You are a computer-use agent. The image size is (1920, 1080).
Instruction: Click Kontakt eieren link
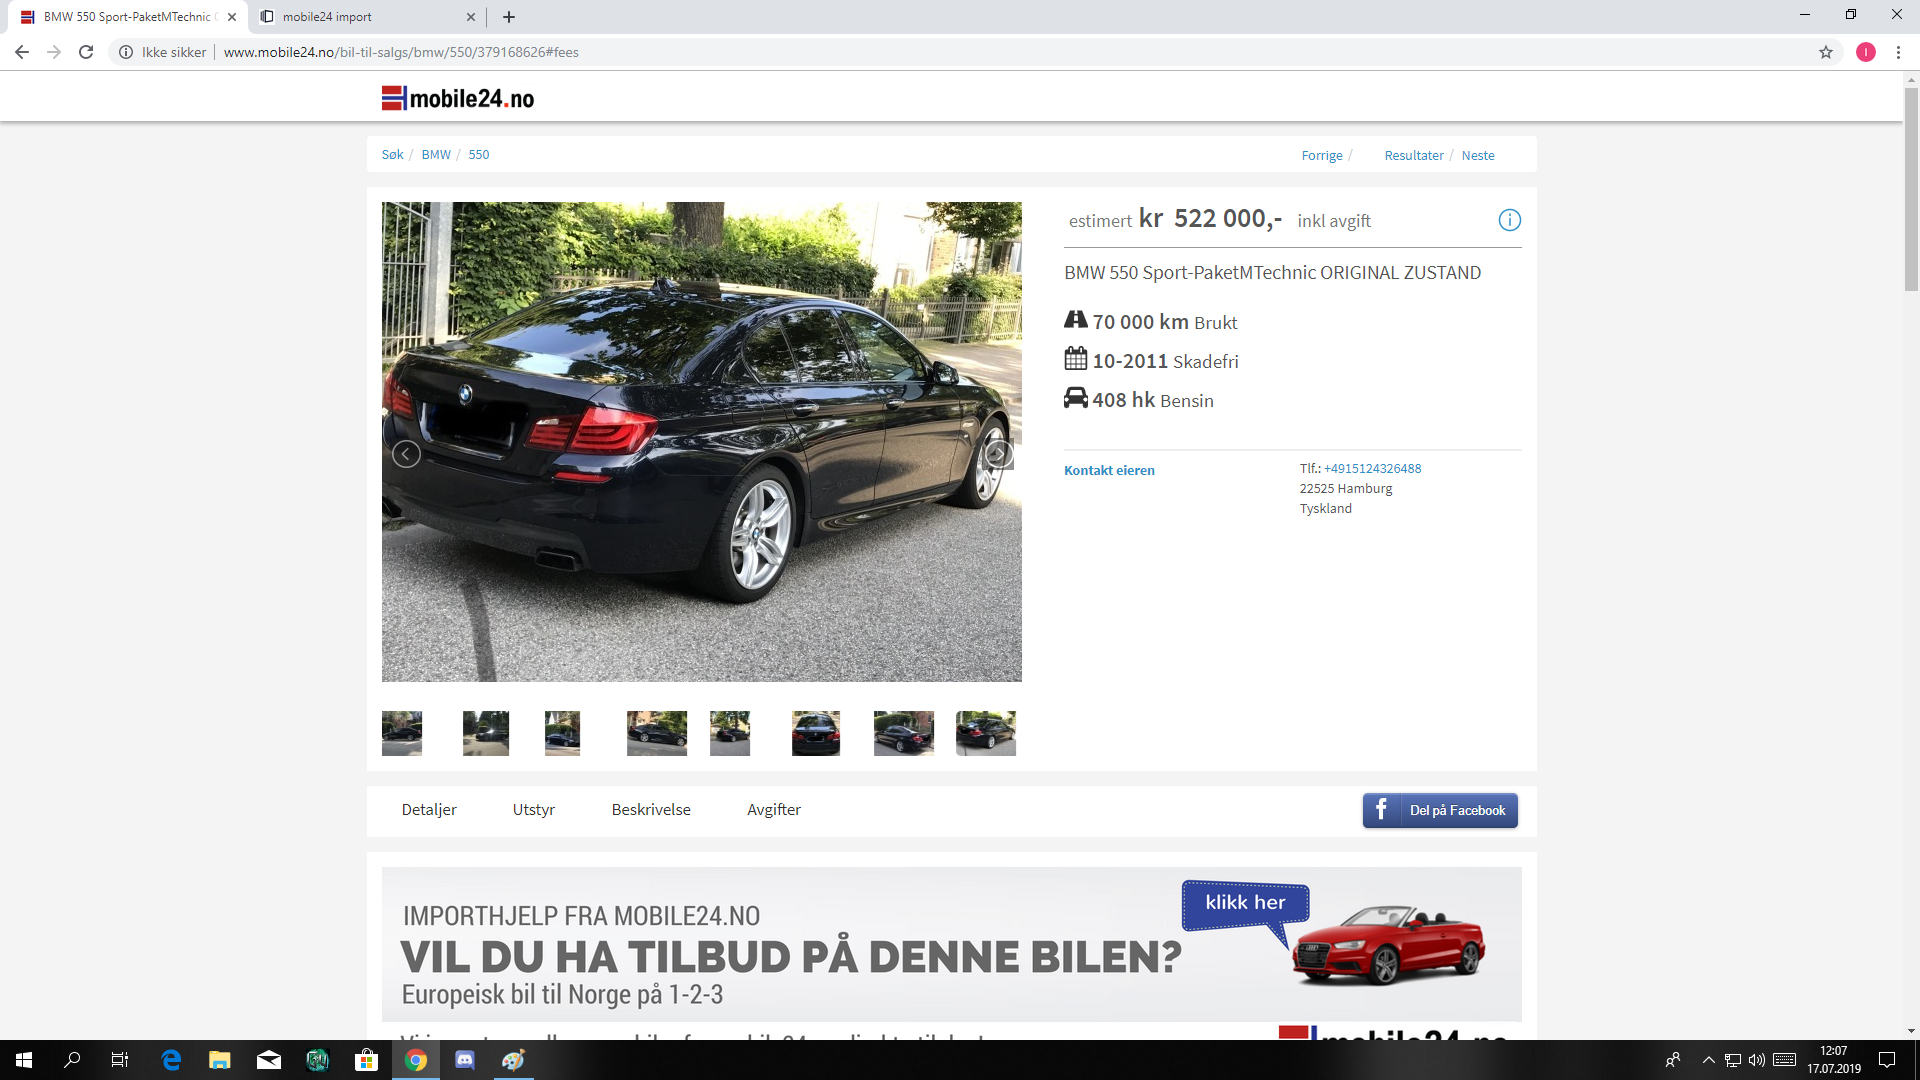1109,470
